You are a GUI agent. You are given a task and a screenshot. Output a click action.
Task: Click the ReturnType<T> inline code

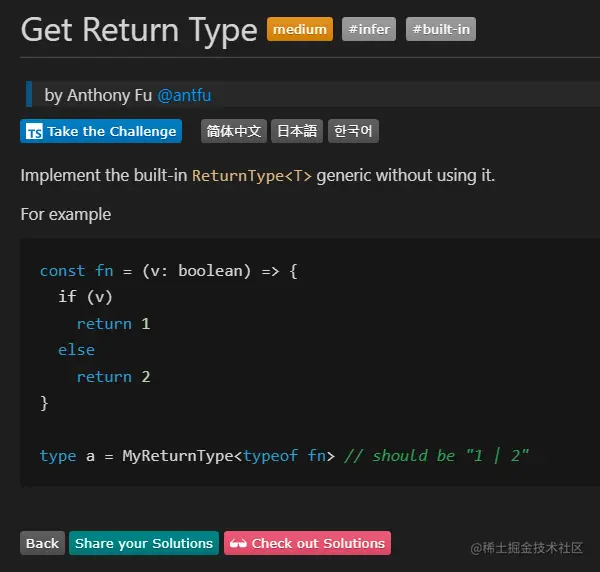point(252,176)
